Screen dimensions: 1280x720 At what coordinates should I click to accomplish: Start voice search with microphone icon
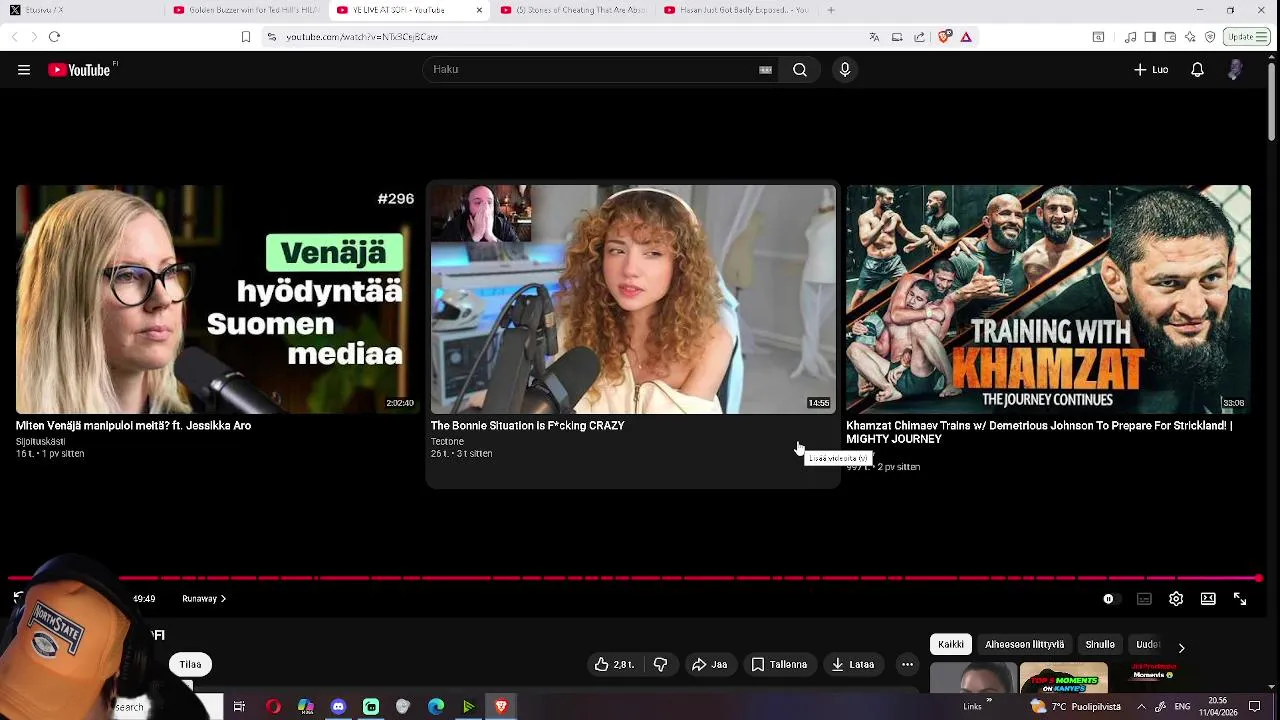pyautogui.click(x=845, y=70)
